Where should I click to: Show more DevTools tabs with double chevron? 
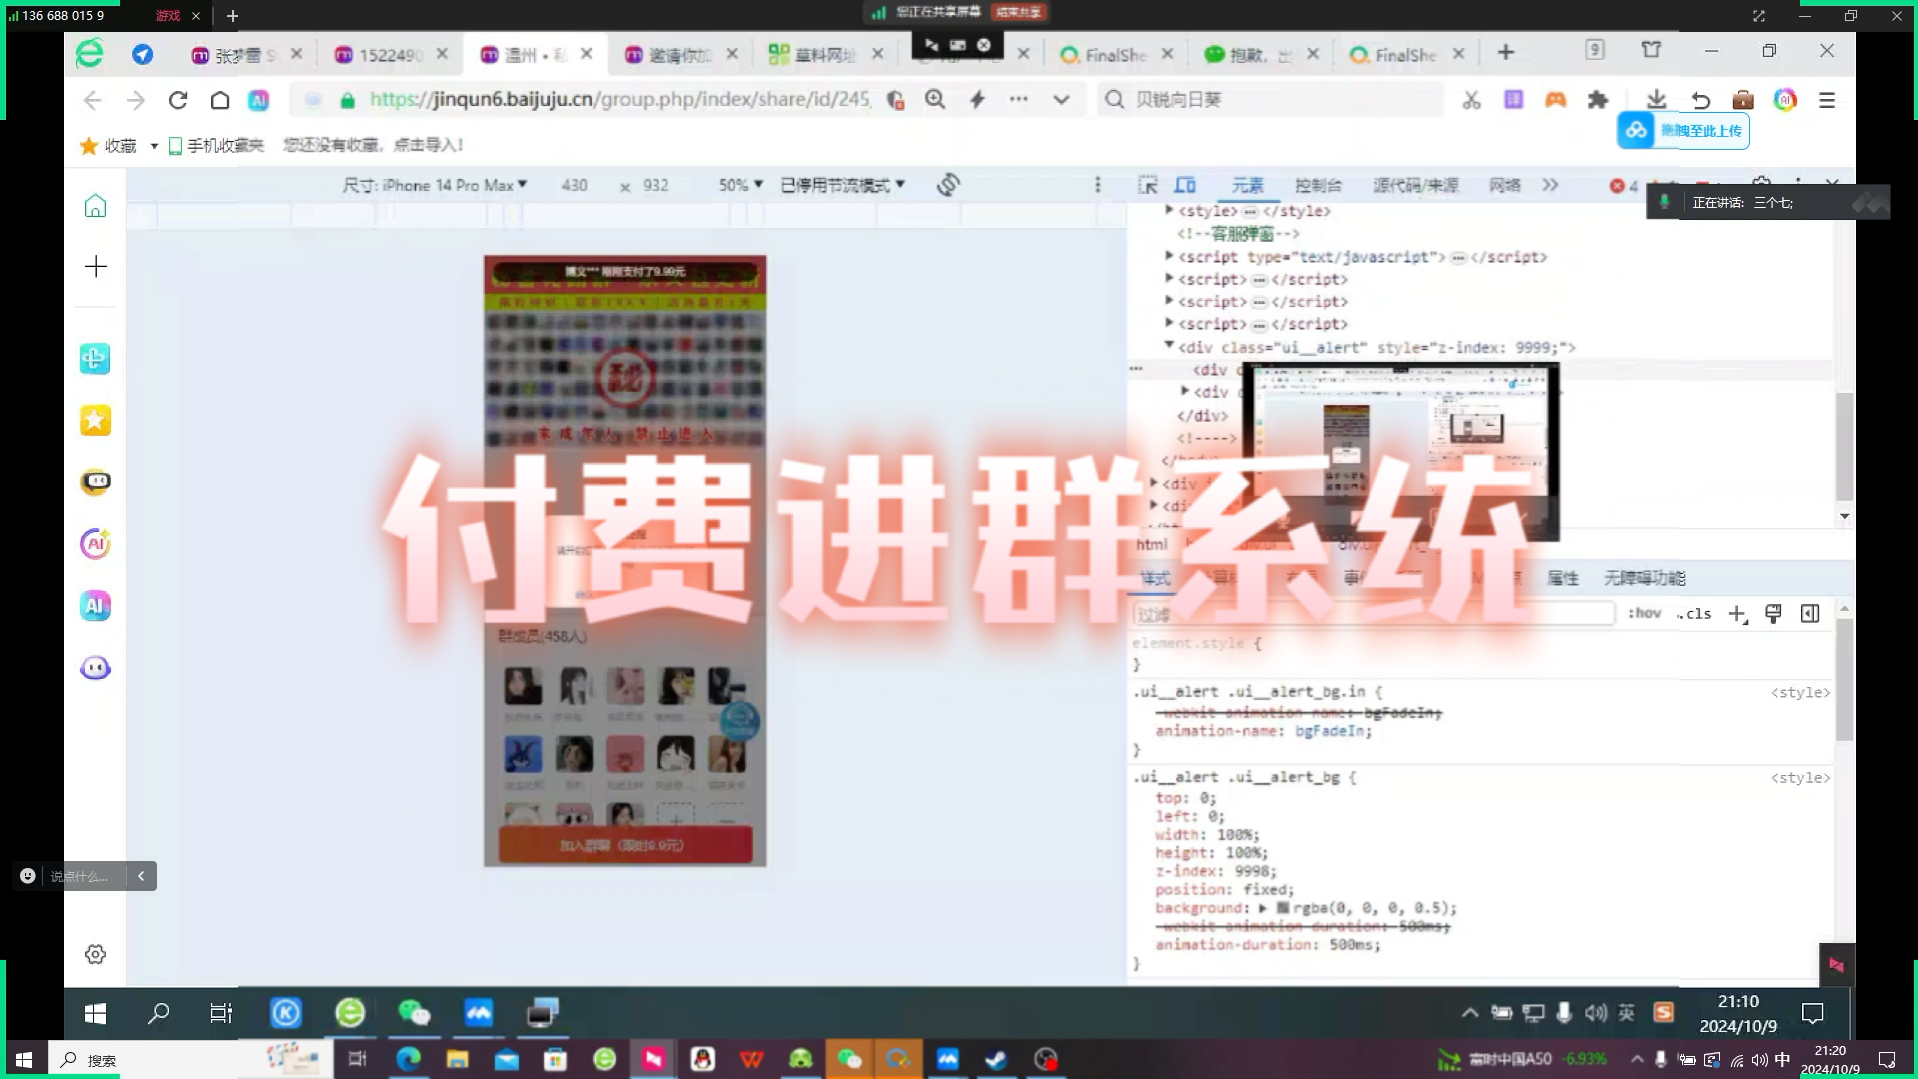point(1550,185)
